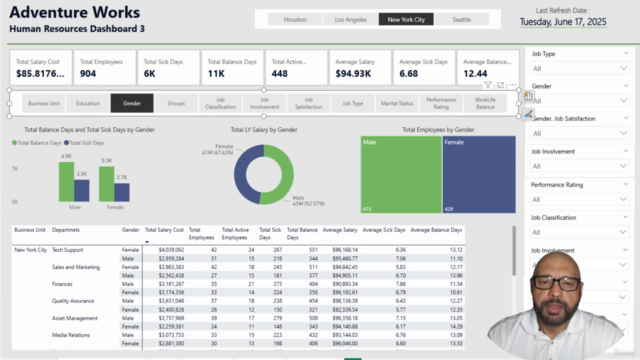Viewport: 640px width, 360px height.
Task: Click the Total Salary Cost card
Action: (41, 67)
